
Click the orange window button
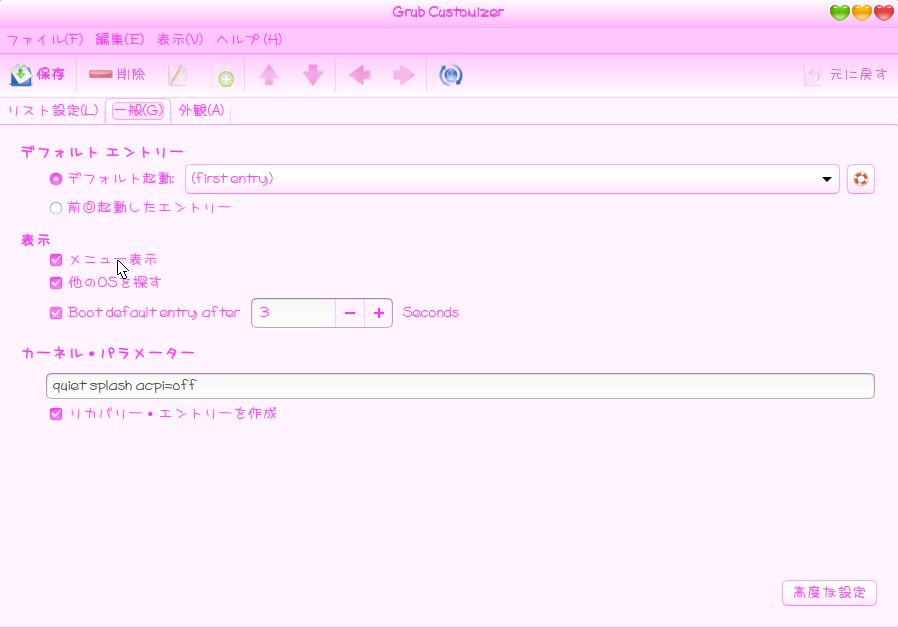(x=861, y=13)
